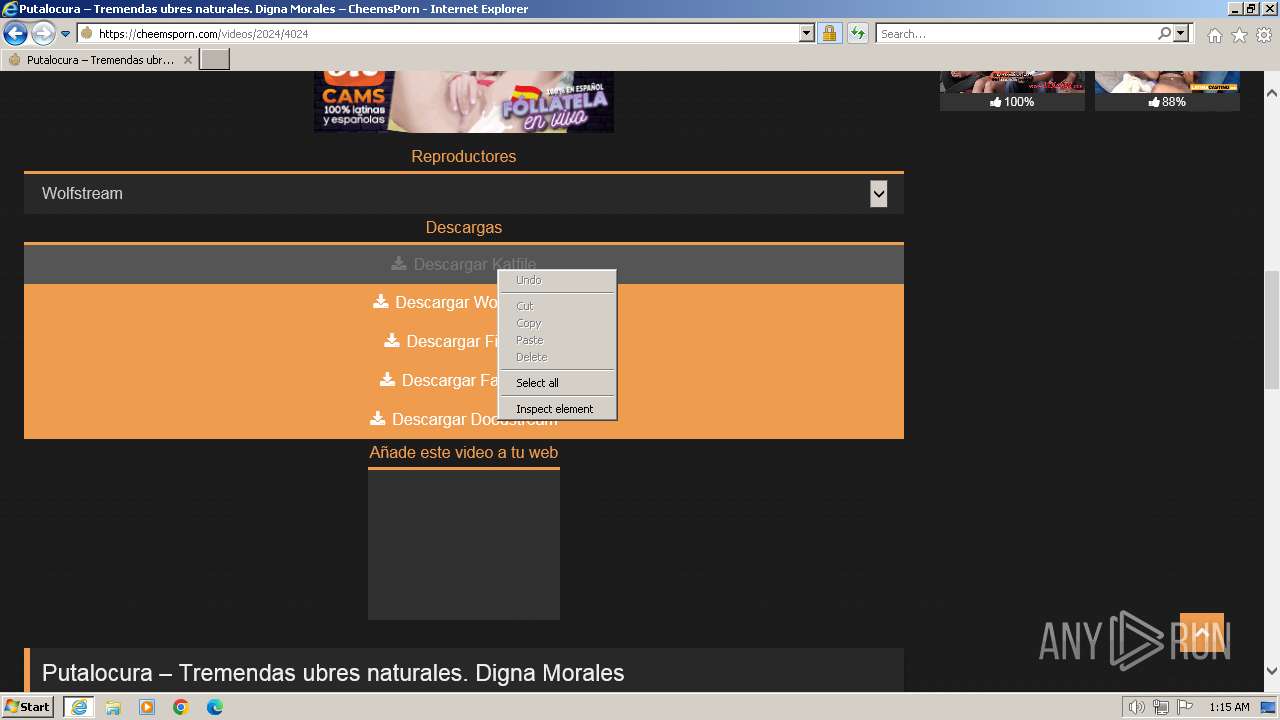
Task: Expand the address bar autocomplete dropdown
Action: tap(807, 34)
